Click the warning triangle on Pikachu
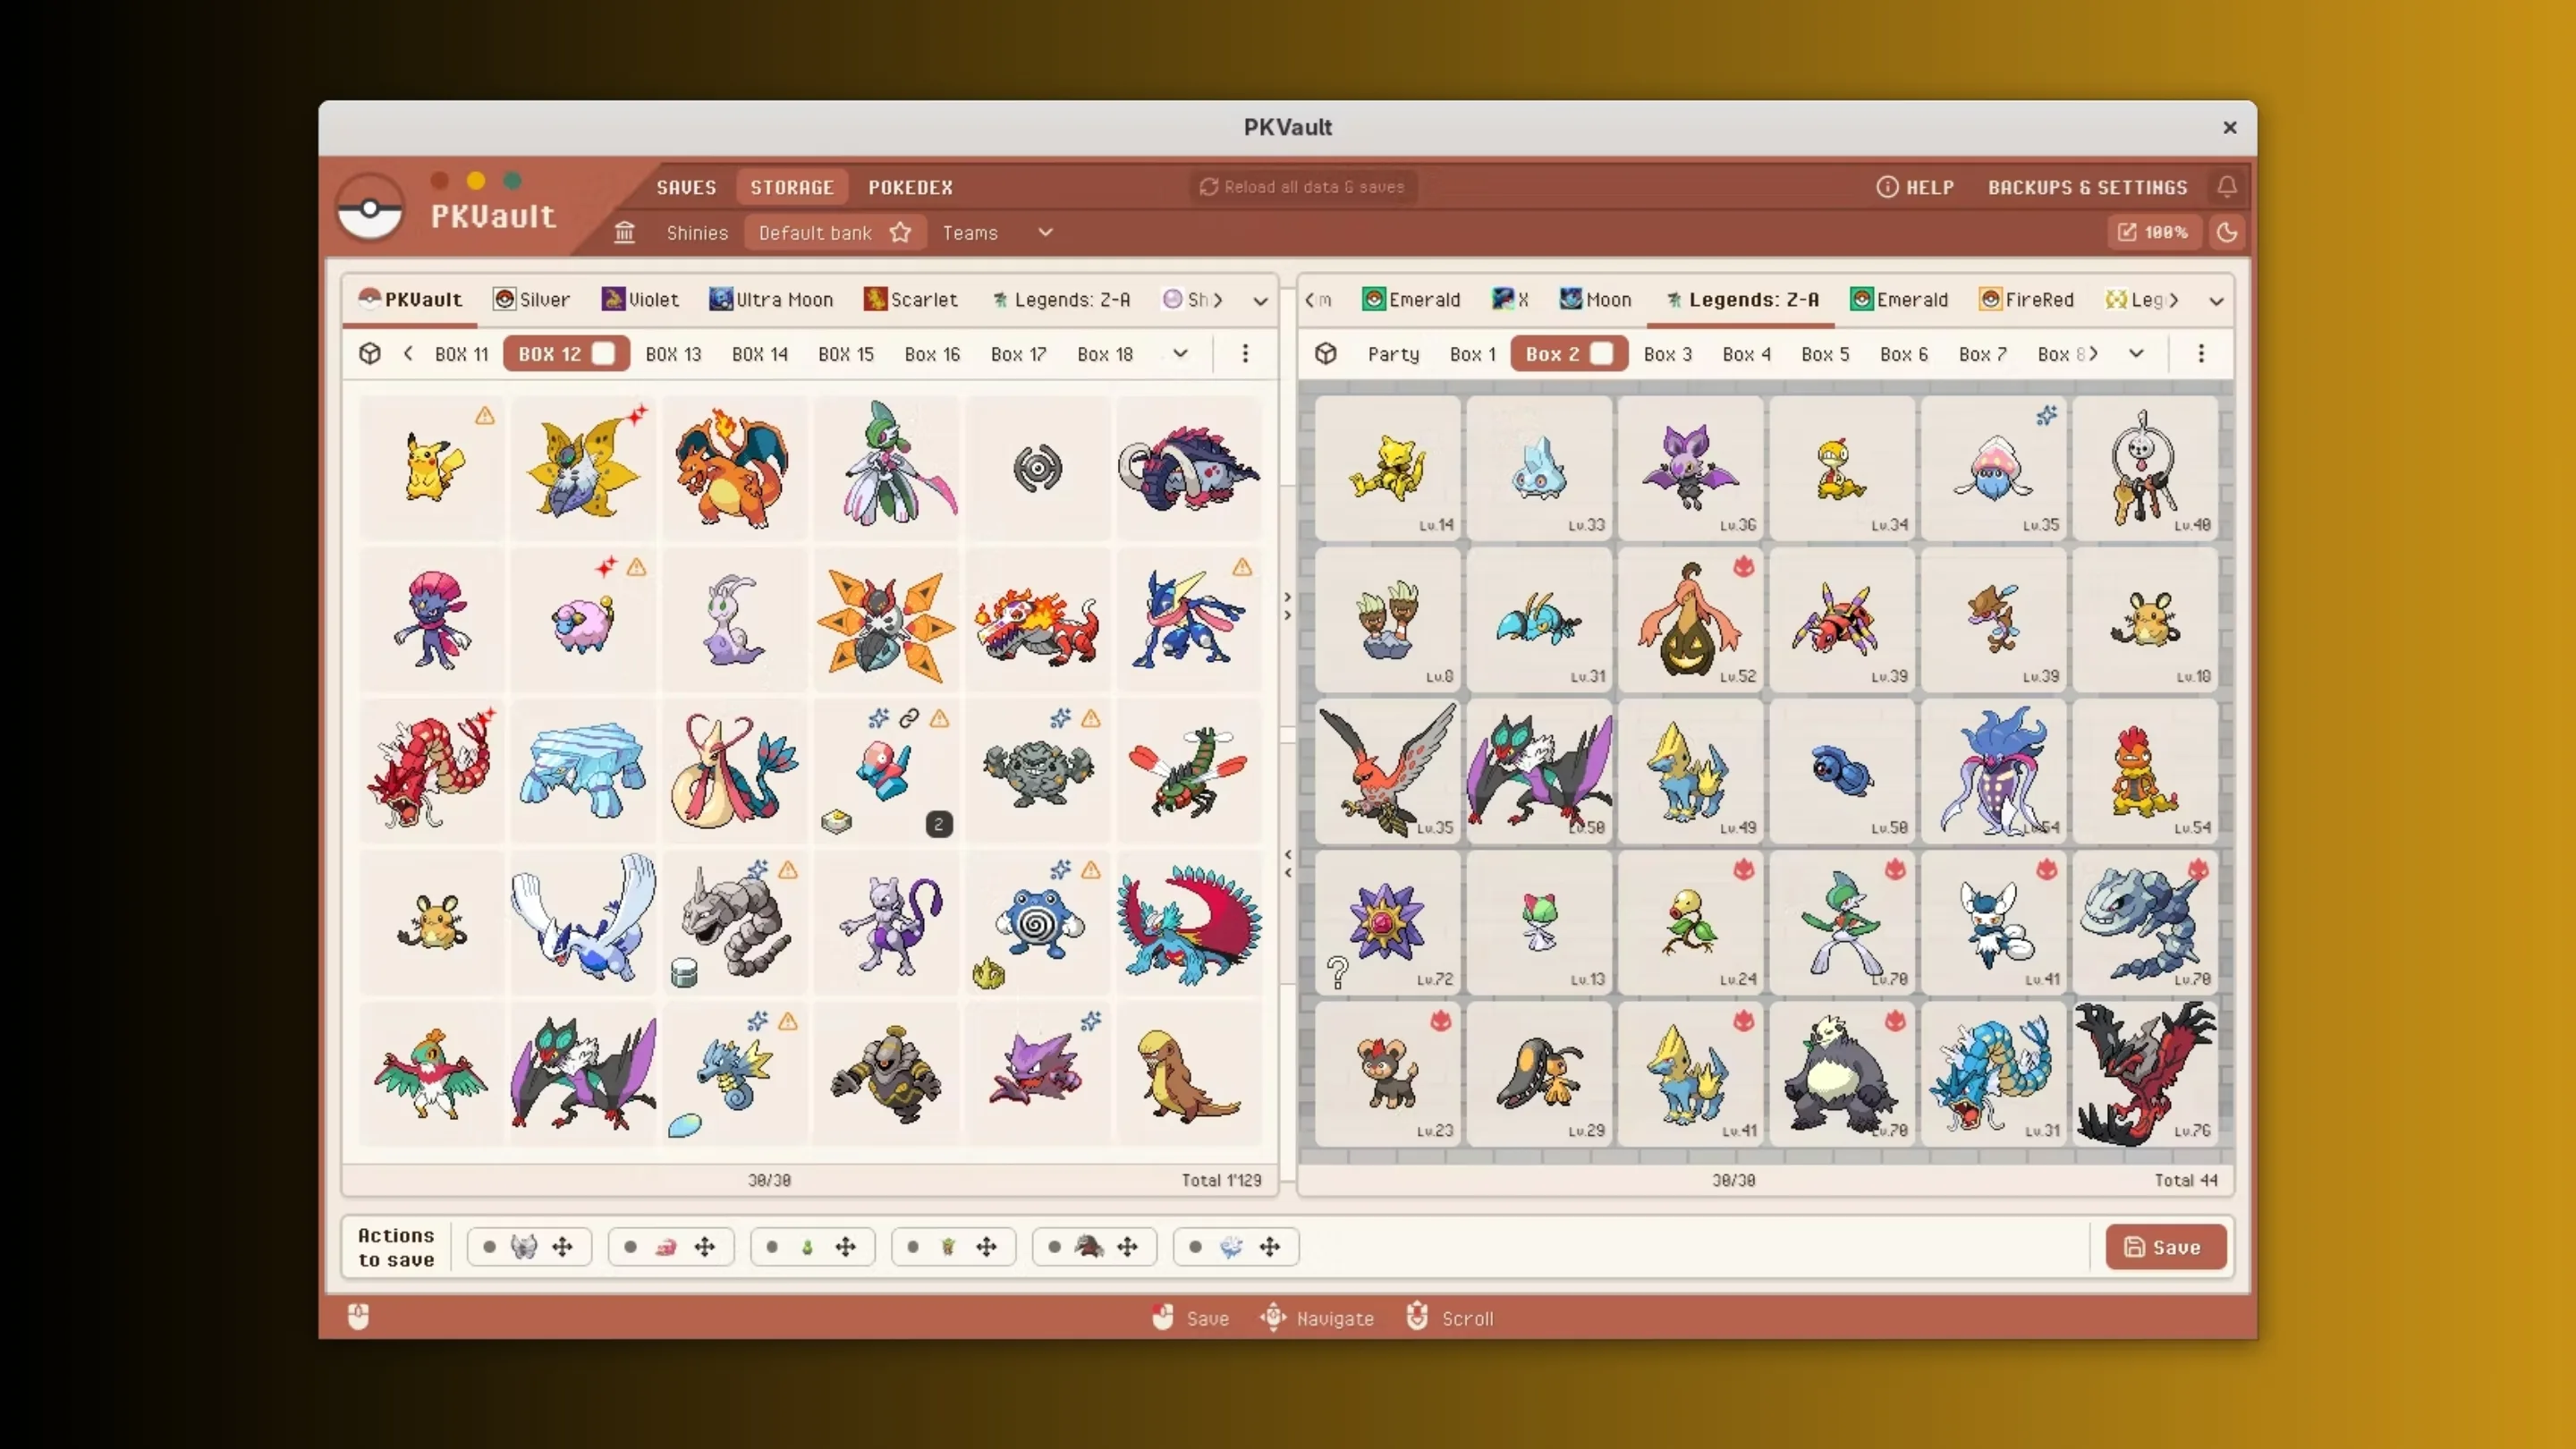 [x=485, y=415]
